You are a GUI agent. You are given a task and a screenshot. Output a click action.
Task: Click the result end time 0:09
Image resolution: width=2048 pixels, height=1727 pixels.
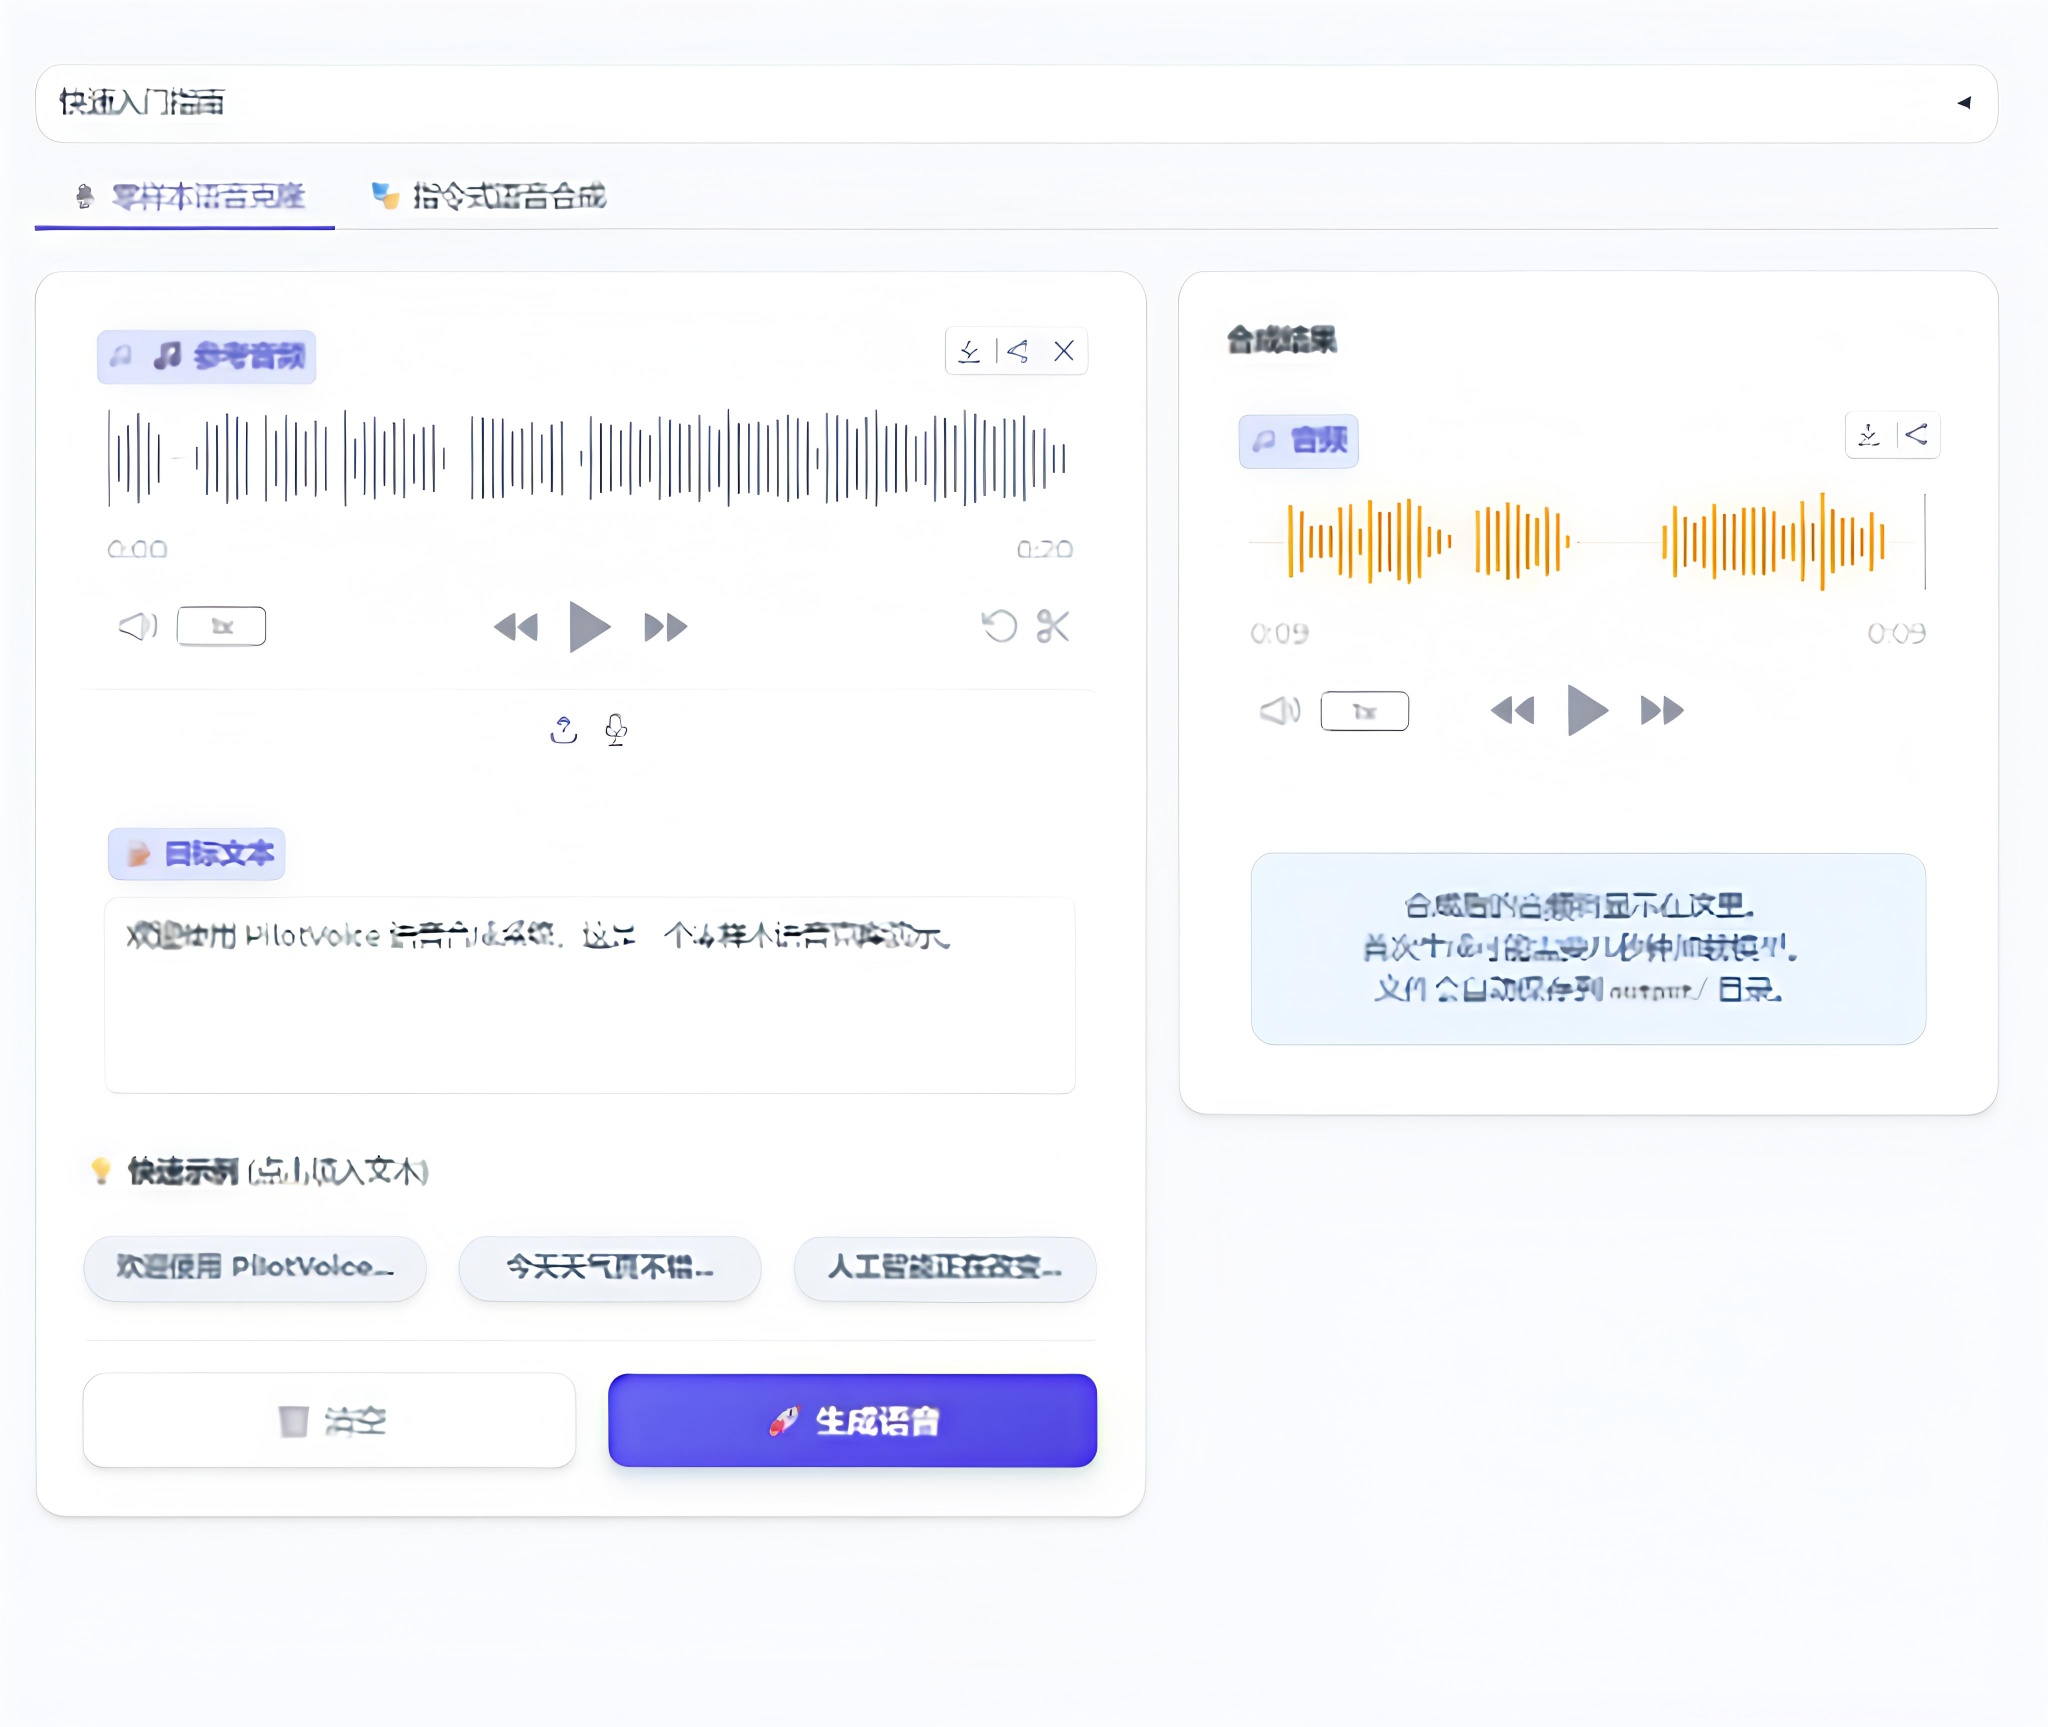click(1896, 633)
